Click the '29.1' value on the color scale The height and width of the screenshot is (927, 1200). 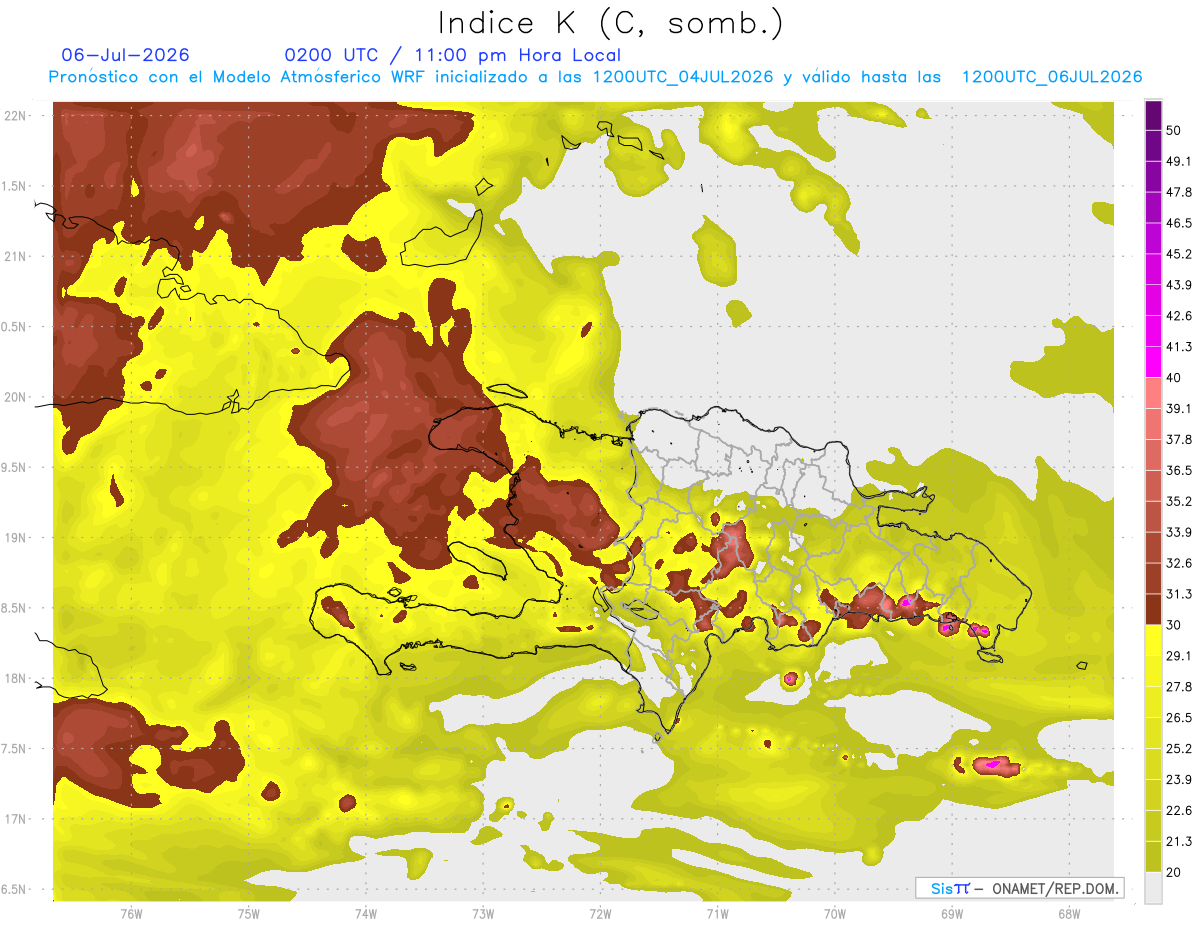(x=1179, y=656)
